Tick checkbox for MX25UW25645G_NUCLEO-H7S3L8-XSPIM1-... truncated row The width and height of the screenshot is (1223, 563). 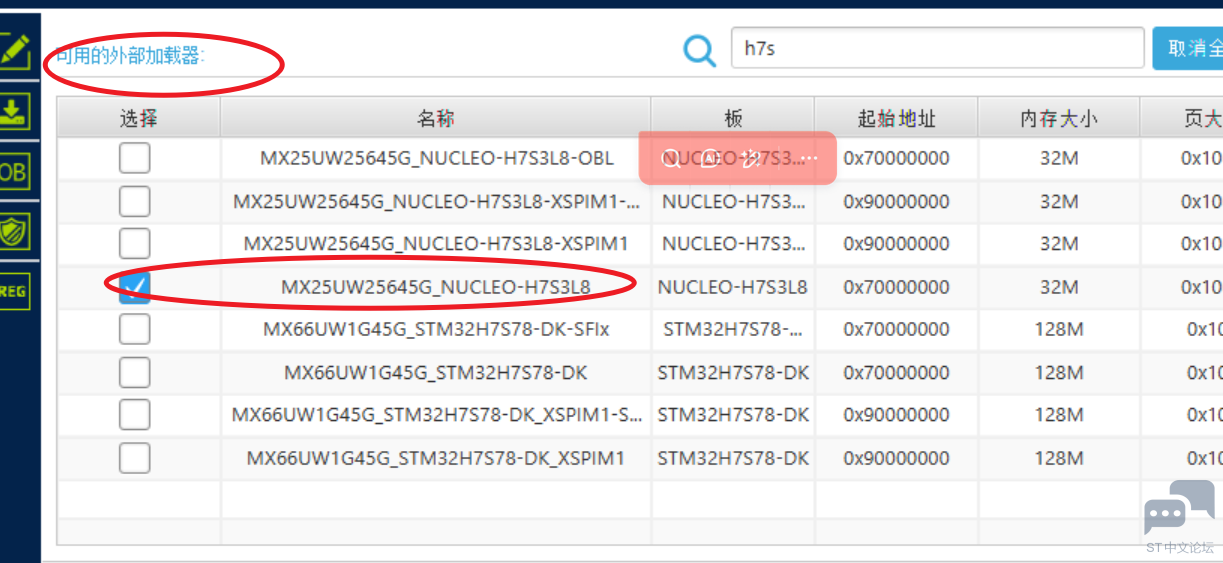coord(135,201)
